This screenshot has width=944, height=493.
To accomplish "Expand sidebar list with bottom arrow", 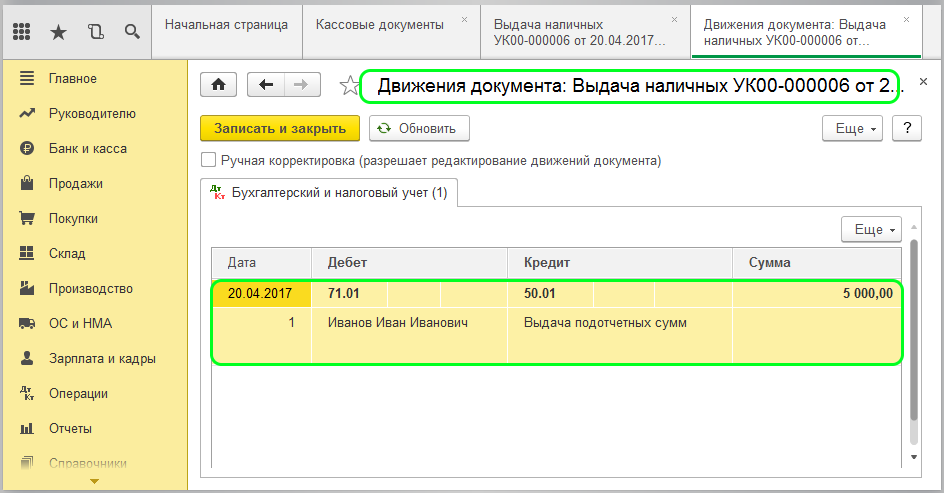I will click(94, 481).
